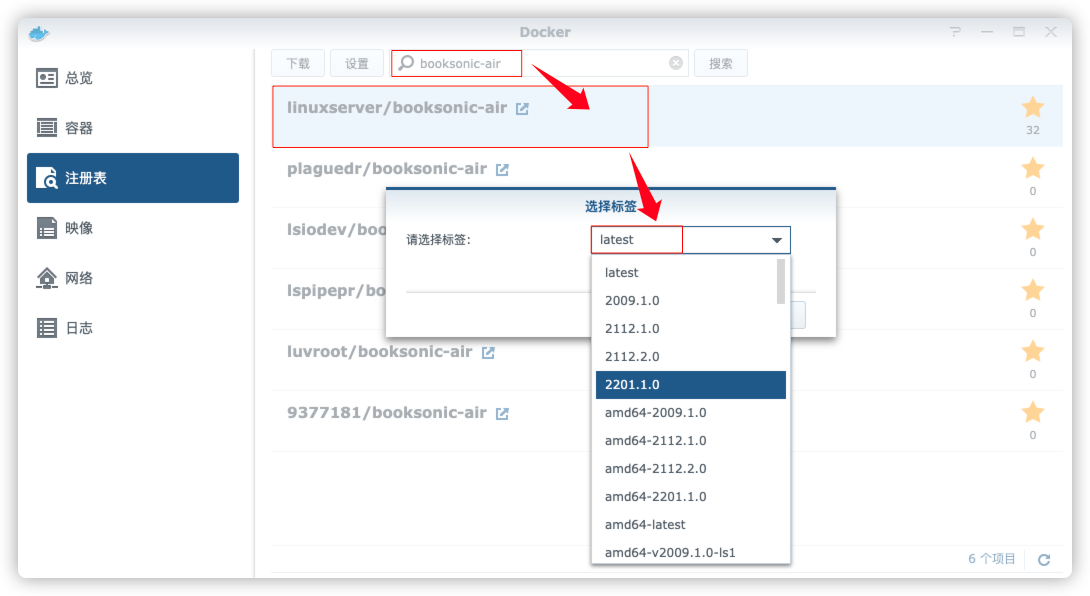
Task: Choose the latest tag from dropdown list
Action: (690, 273)
